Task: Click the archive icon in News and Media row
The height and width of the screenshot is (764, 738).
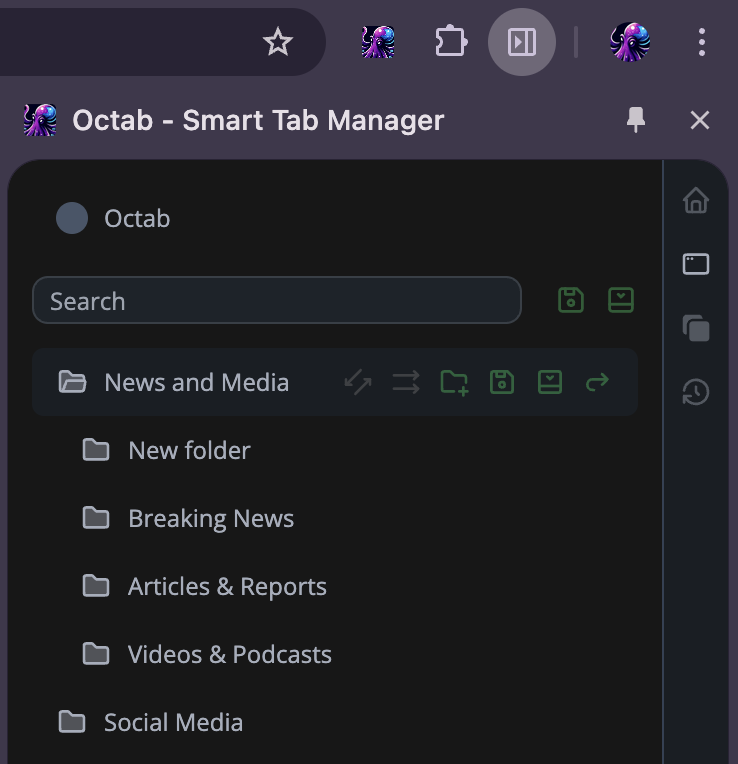Action: pos(550,382)
